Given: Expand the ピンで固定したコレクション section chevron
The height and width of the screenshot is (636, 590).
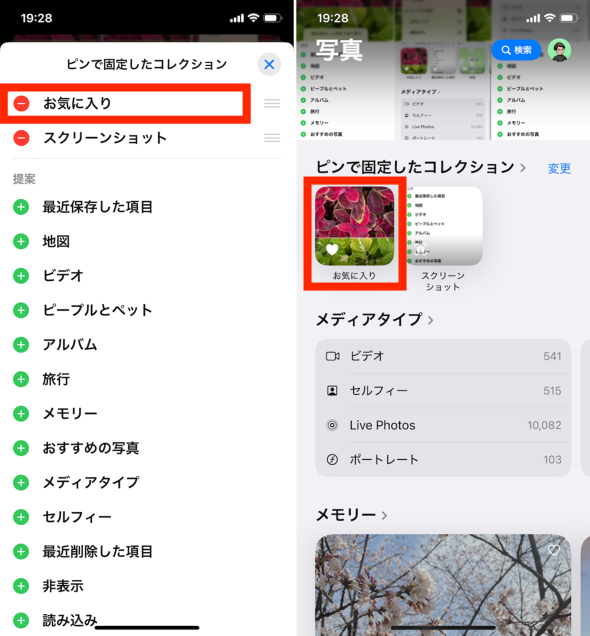Looking at the screenshot, I should point(523,168).
